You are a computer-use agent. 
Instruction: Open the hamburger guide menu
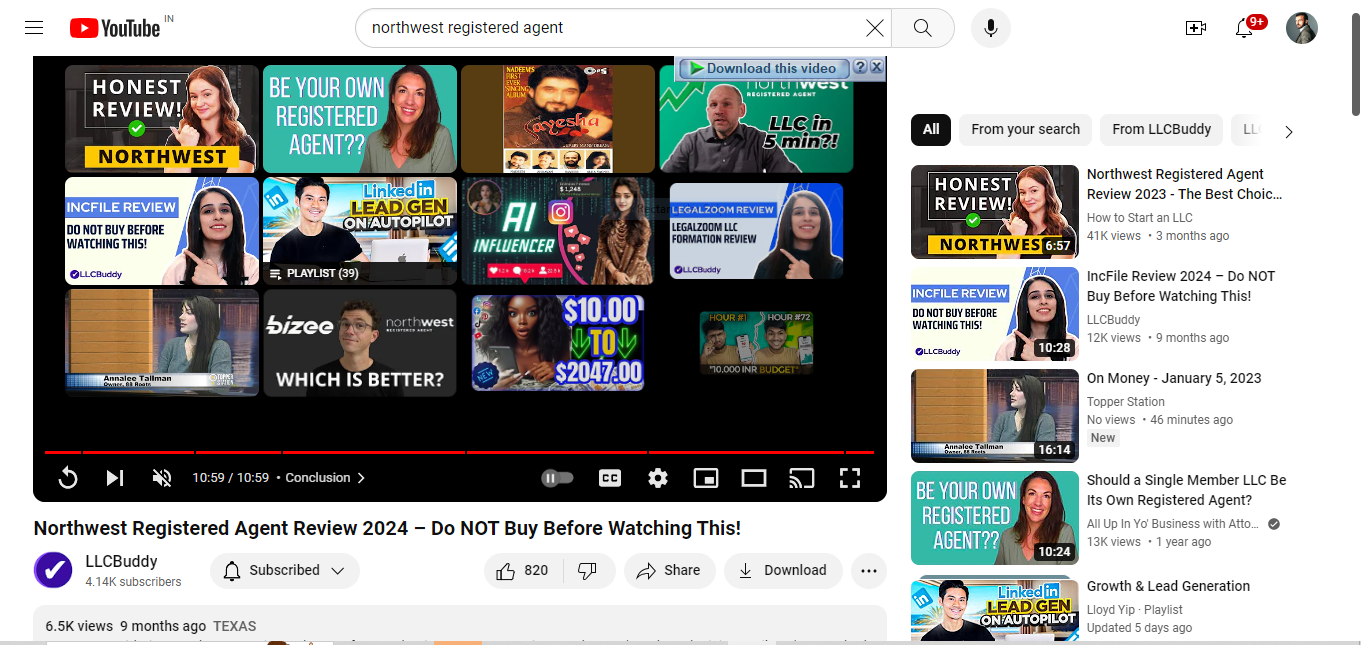coord(34,28)
